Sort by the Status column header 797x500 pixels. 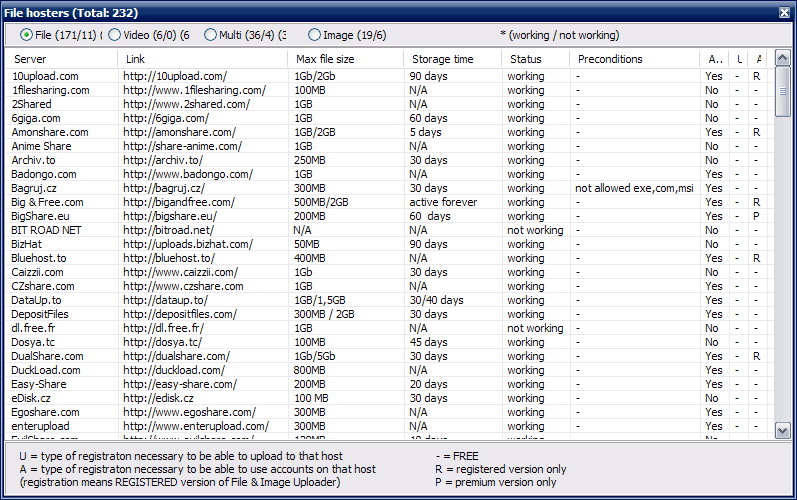pos(536,59)
